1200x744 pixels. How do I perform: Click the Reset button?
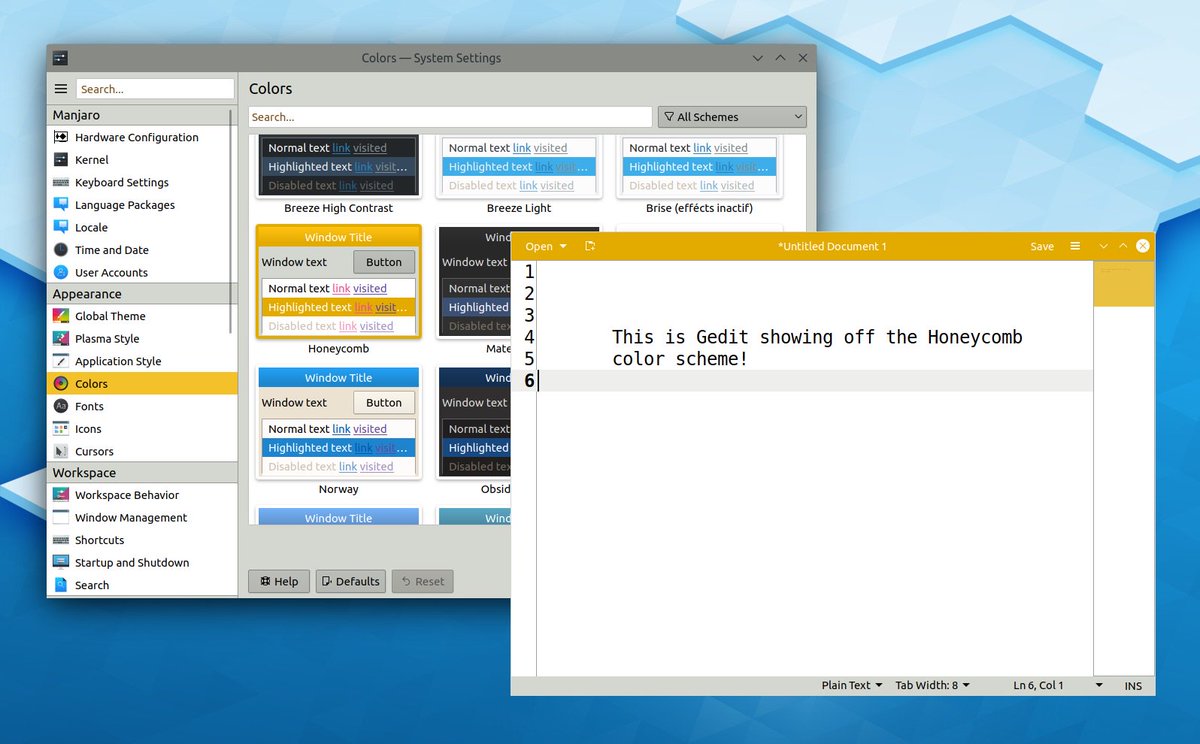pyautogui.click(x=422, y=581)
